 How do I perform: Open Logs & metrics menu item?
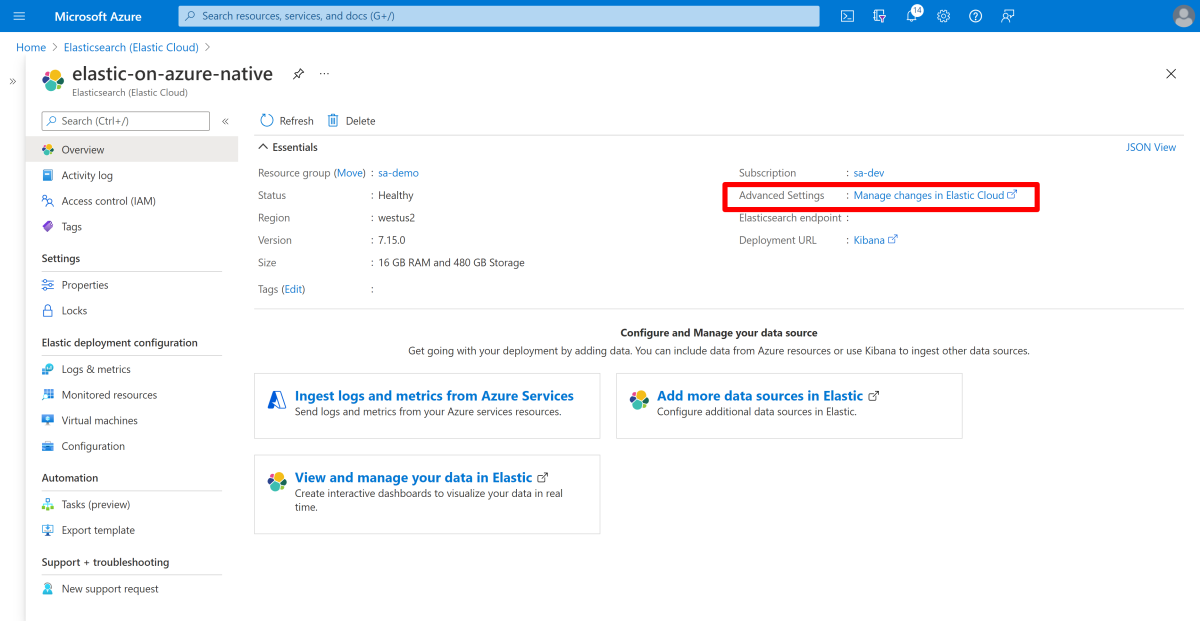[96, 369]
